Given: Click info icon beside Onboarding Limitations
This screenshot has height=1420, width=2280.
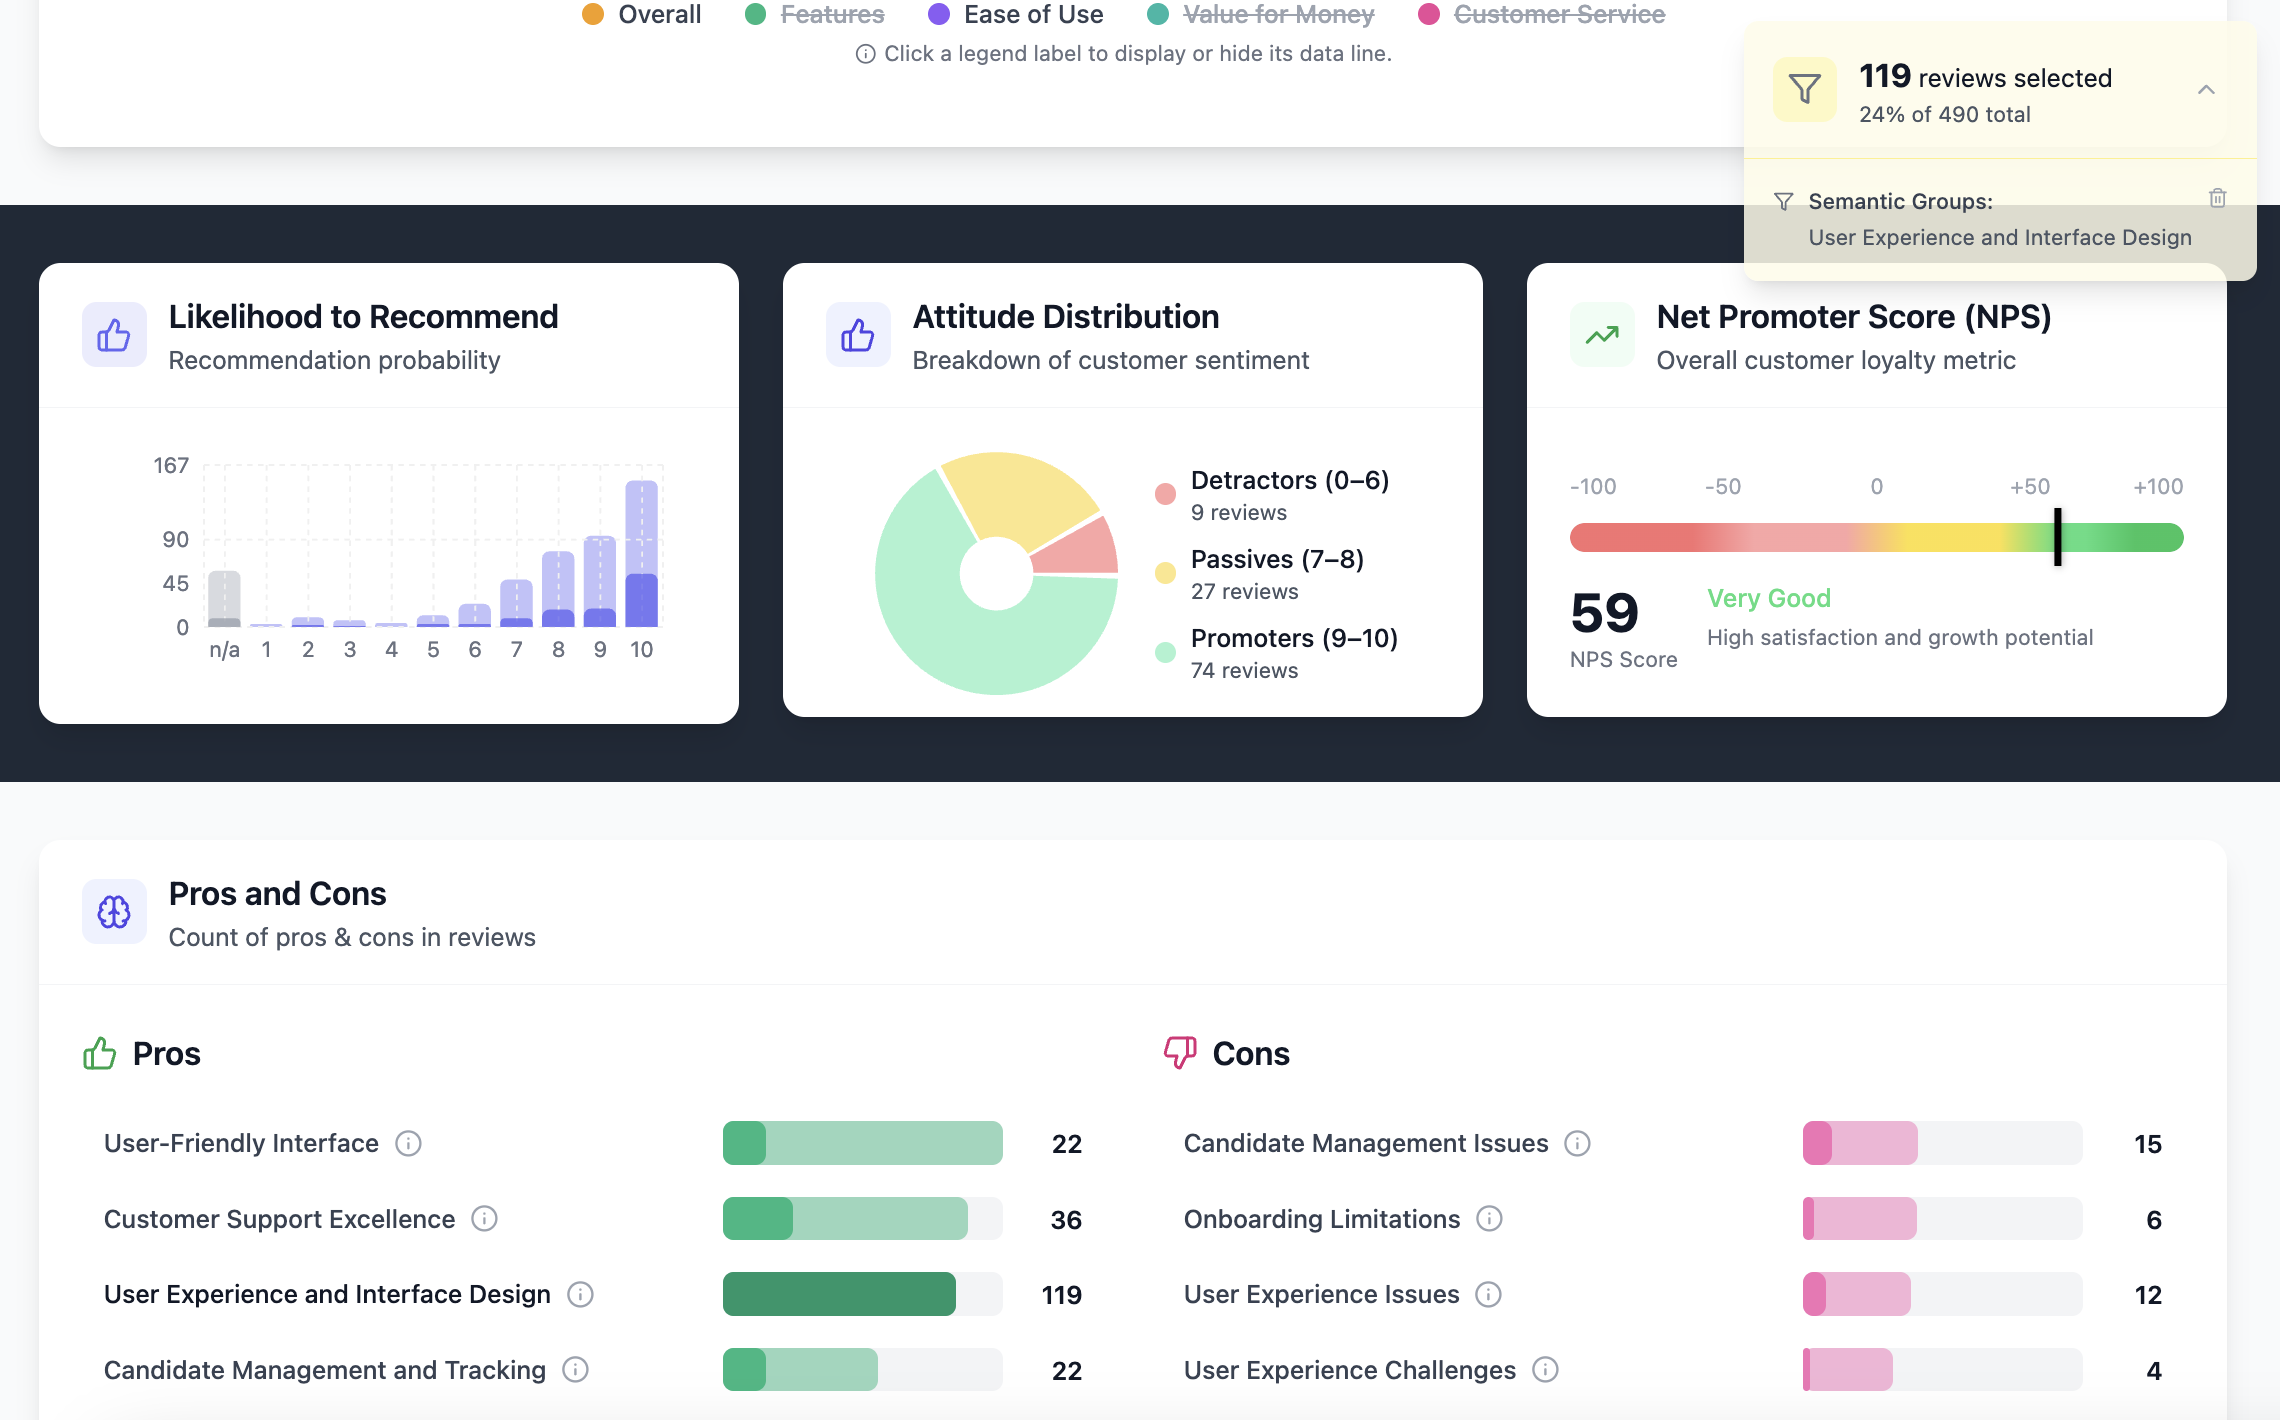Looking at the screenshot, I should click(1489, 1219).
